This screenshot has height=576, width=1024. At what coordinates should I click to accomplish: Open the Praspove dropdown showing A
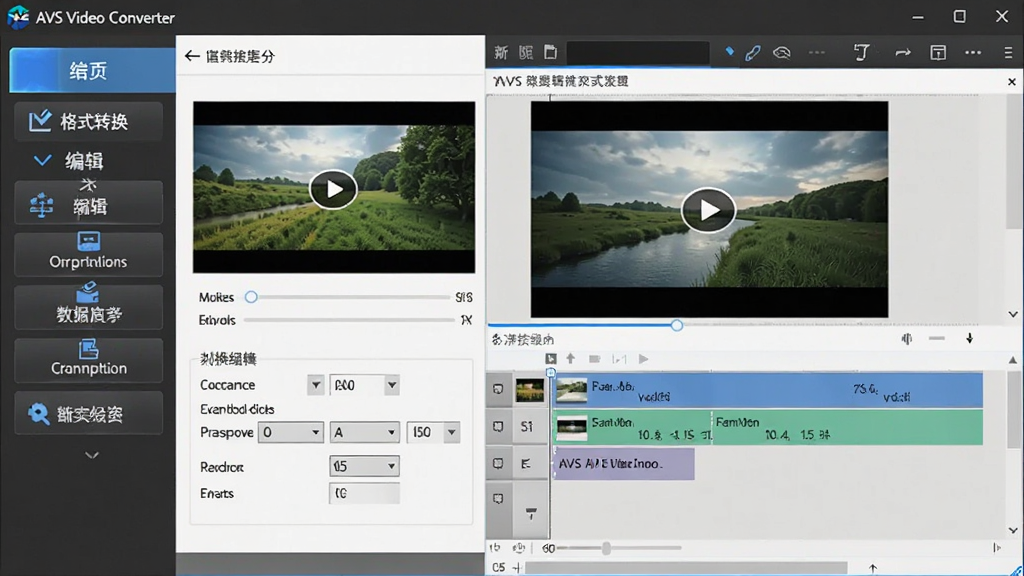pyautogui.click(x=364, y=432)
